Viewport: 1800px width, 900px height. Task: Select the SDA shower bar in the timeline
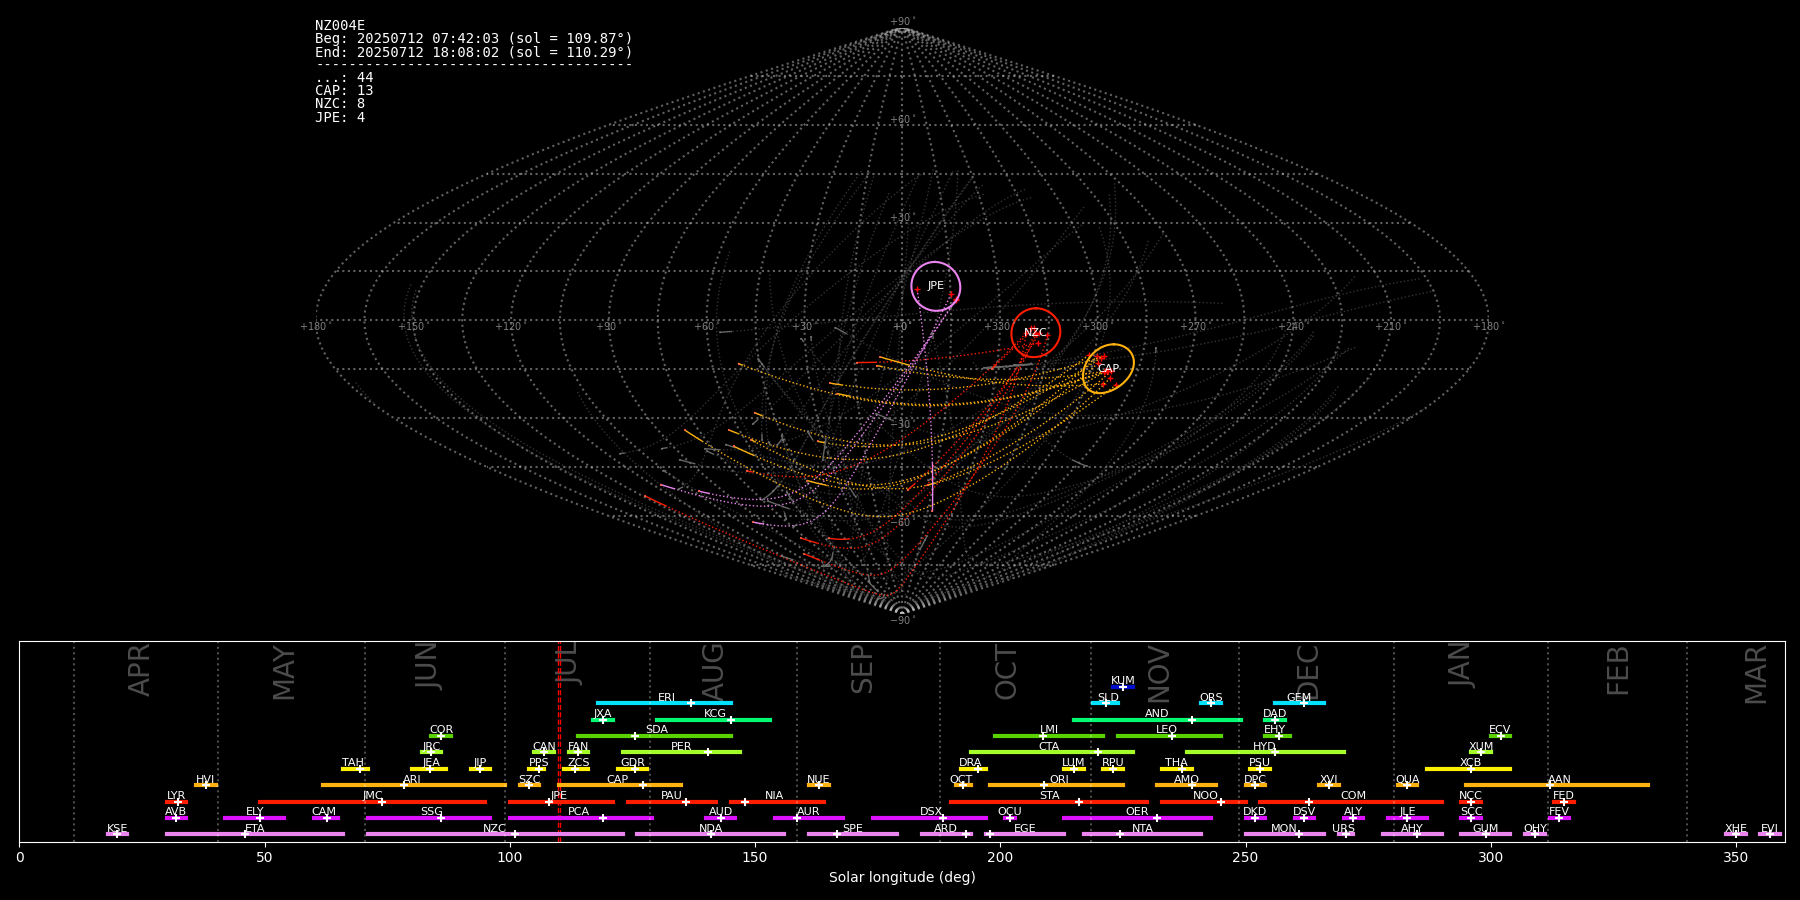coord(654,736)
